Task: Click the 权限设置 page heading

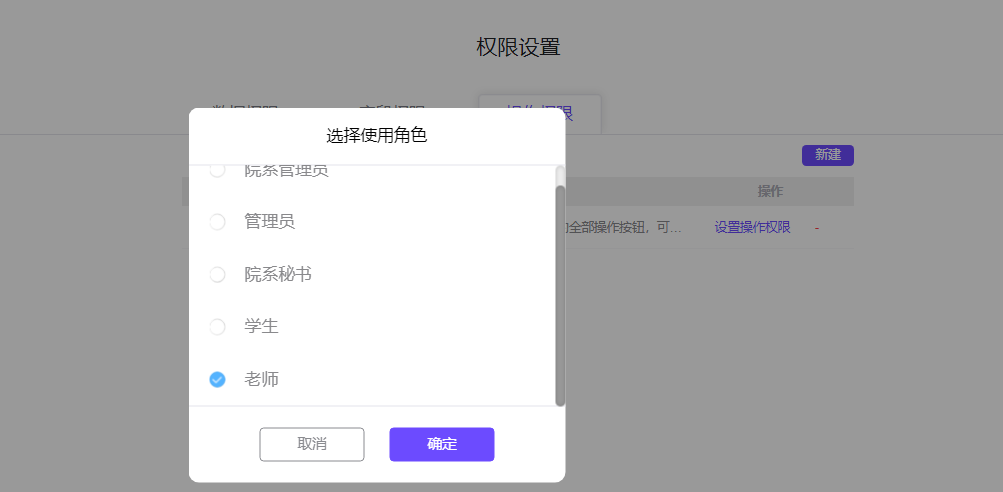Action: [517, 47]
